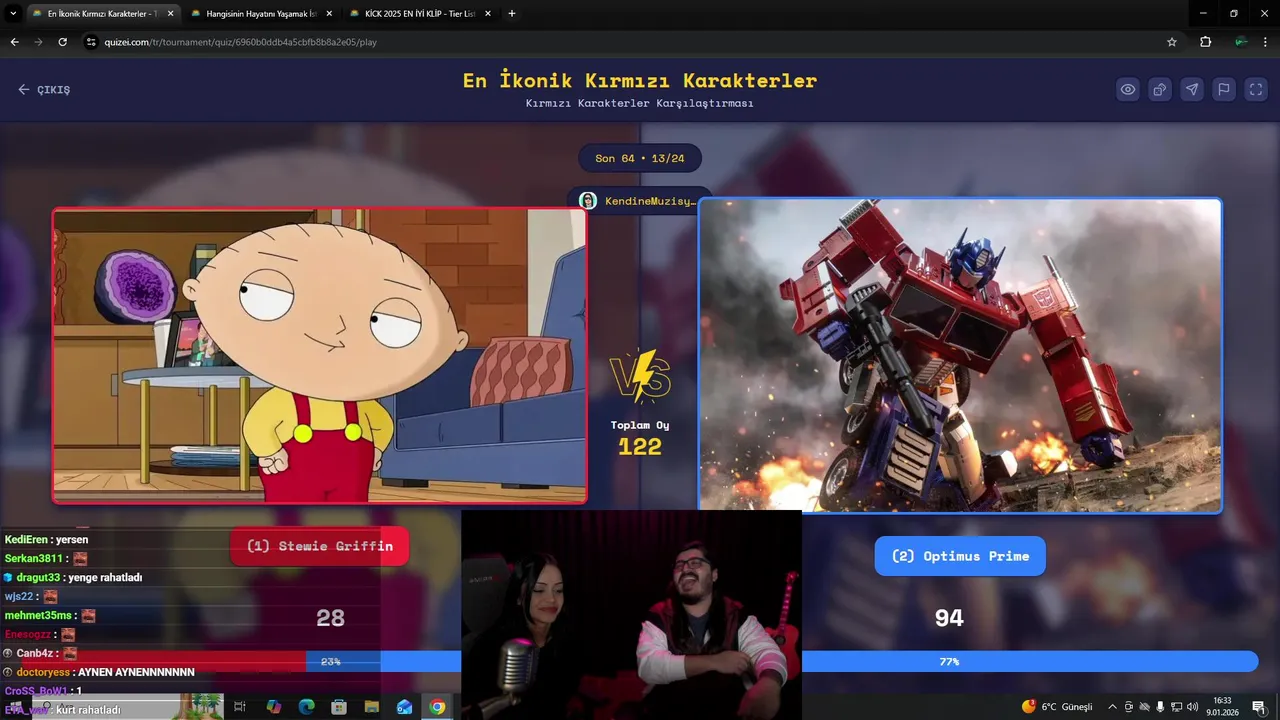The image size is (1280, 720).
Task: Open Outlook from the taskbar
Action: (404, 707)
